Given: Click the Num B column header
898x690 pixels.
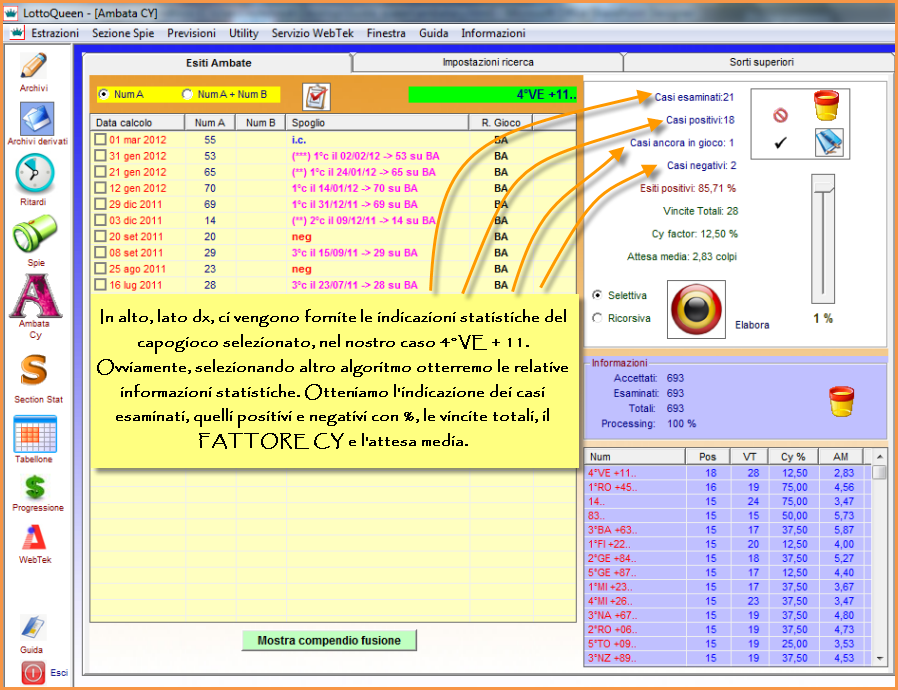Looking at the screenshot, I should (x=261, y=123).
